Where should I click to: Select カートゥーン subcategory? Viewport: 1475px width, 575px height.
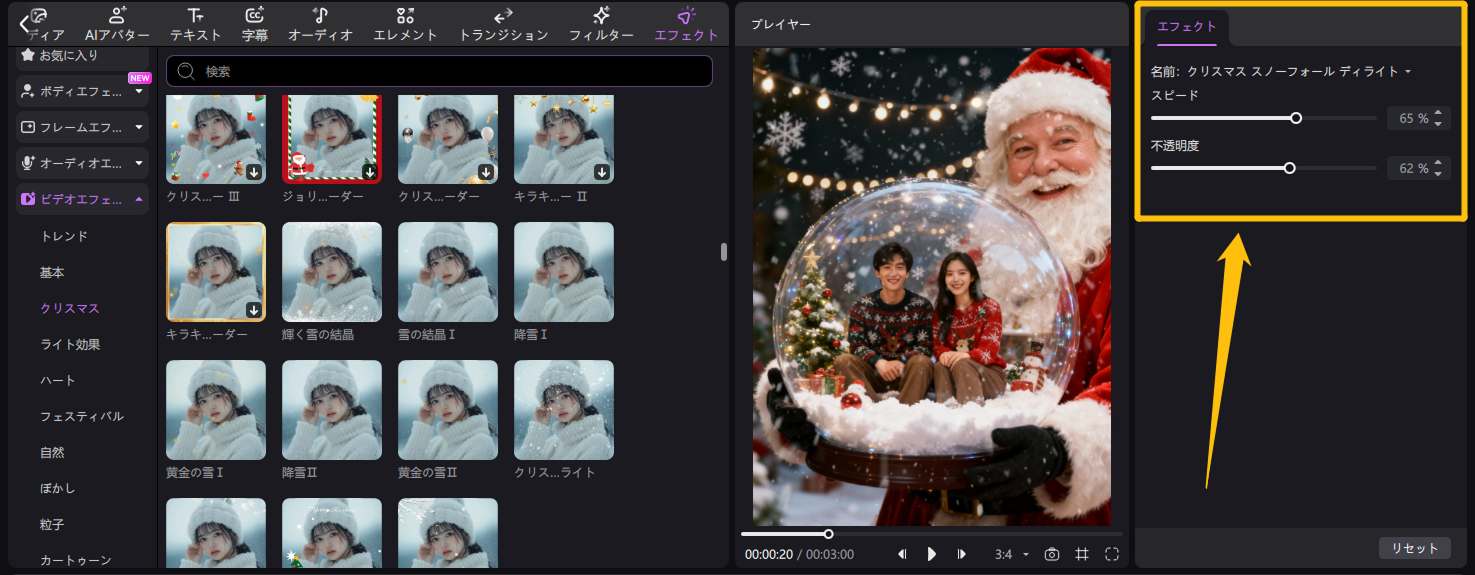click(75, 561)
